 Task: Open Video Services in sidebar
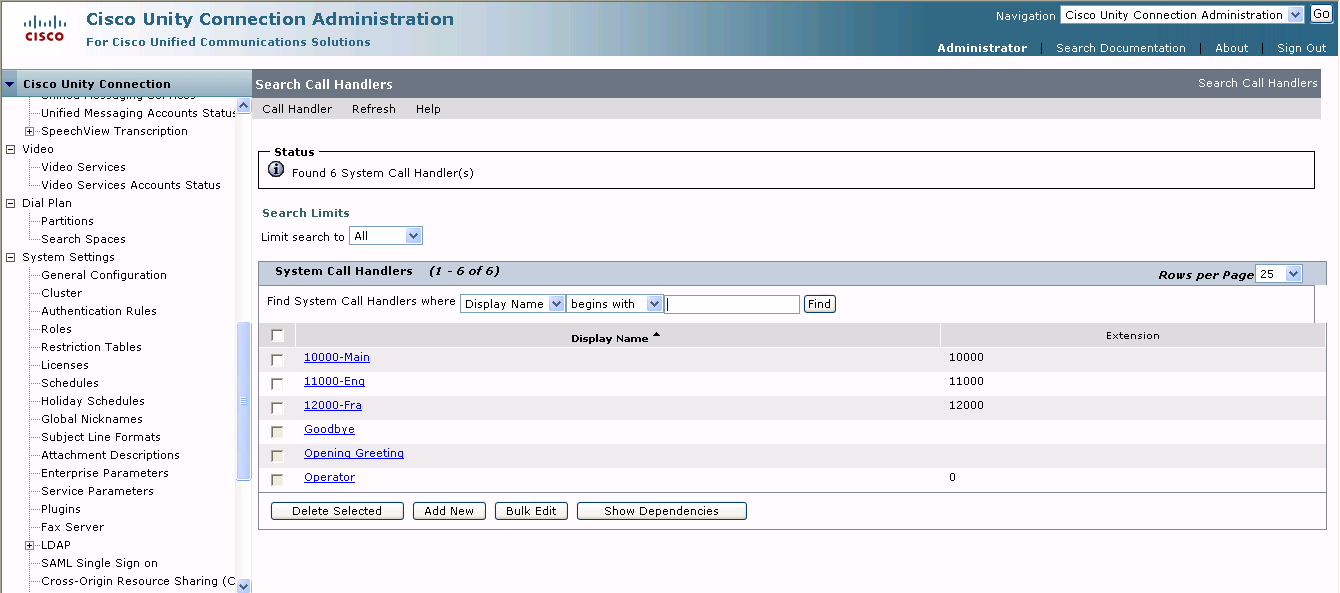[x=83, y=167]
